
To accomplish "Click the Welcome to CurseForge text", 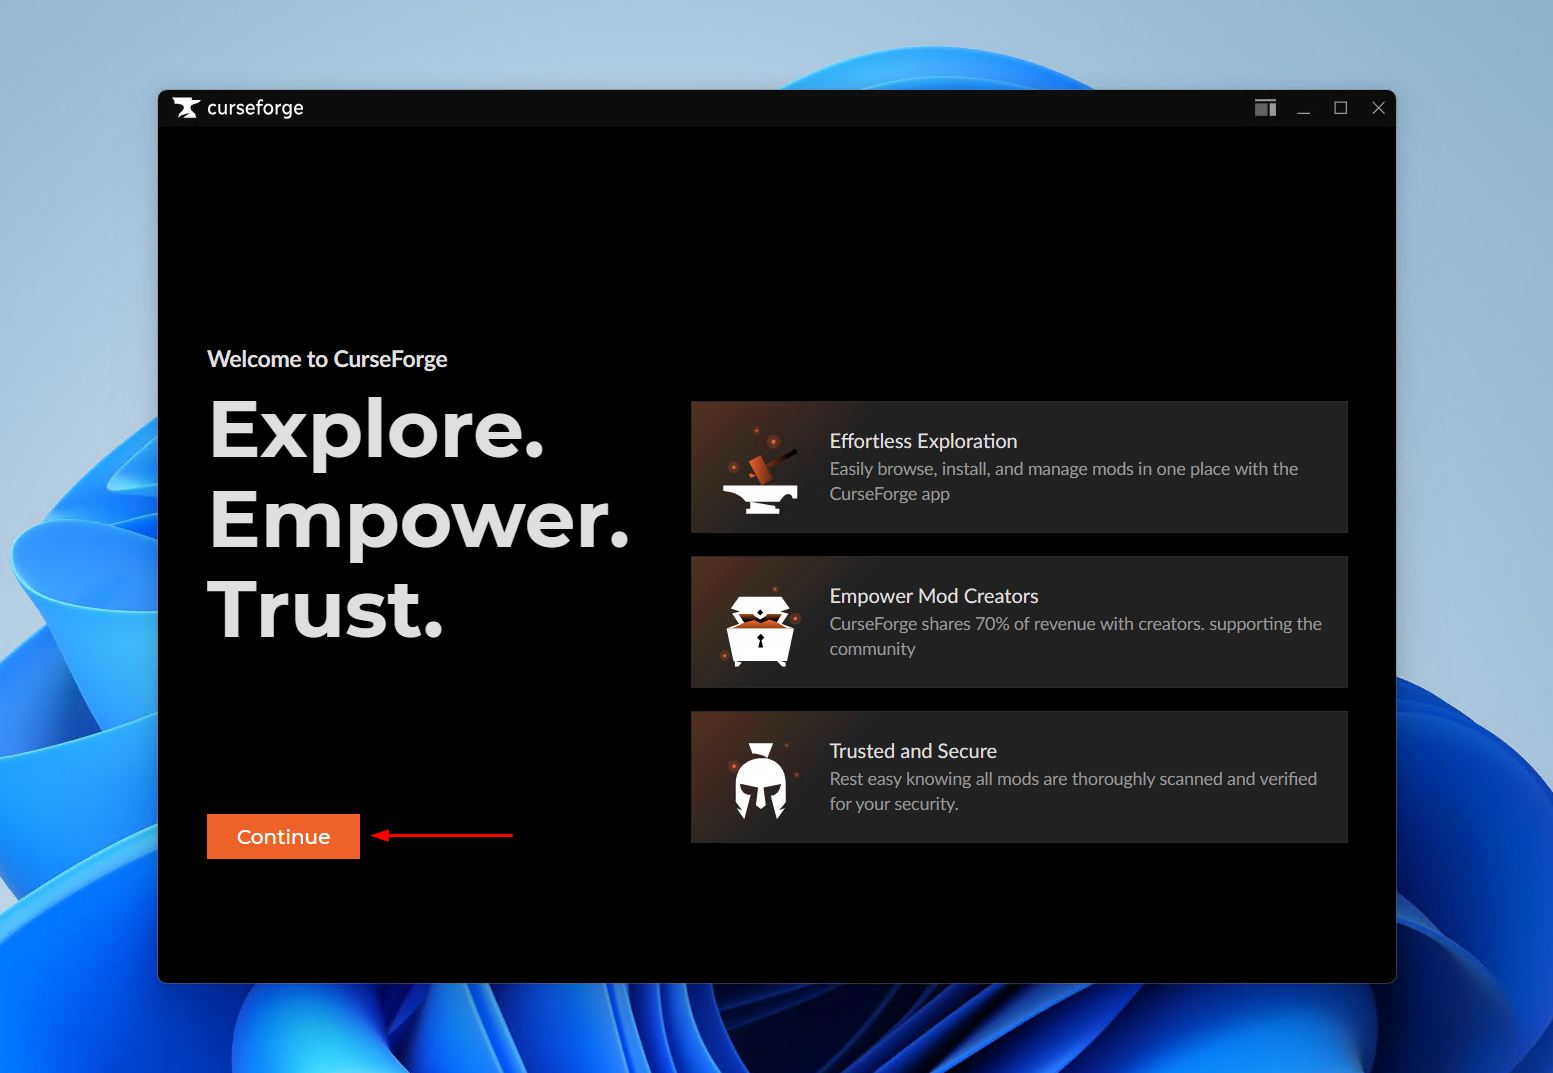I will click(x=327, y=359).
